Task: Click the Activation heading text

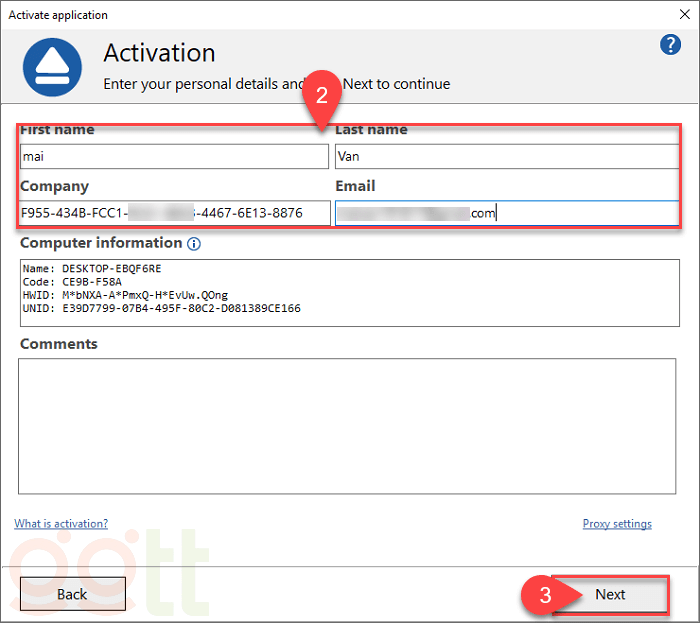Action: [x=159, y=53]
